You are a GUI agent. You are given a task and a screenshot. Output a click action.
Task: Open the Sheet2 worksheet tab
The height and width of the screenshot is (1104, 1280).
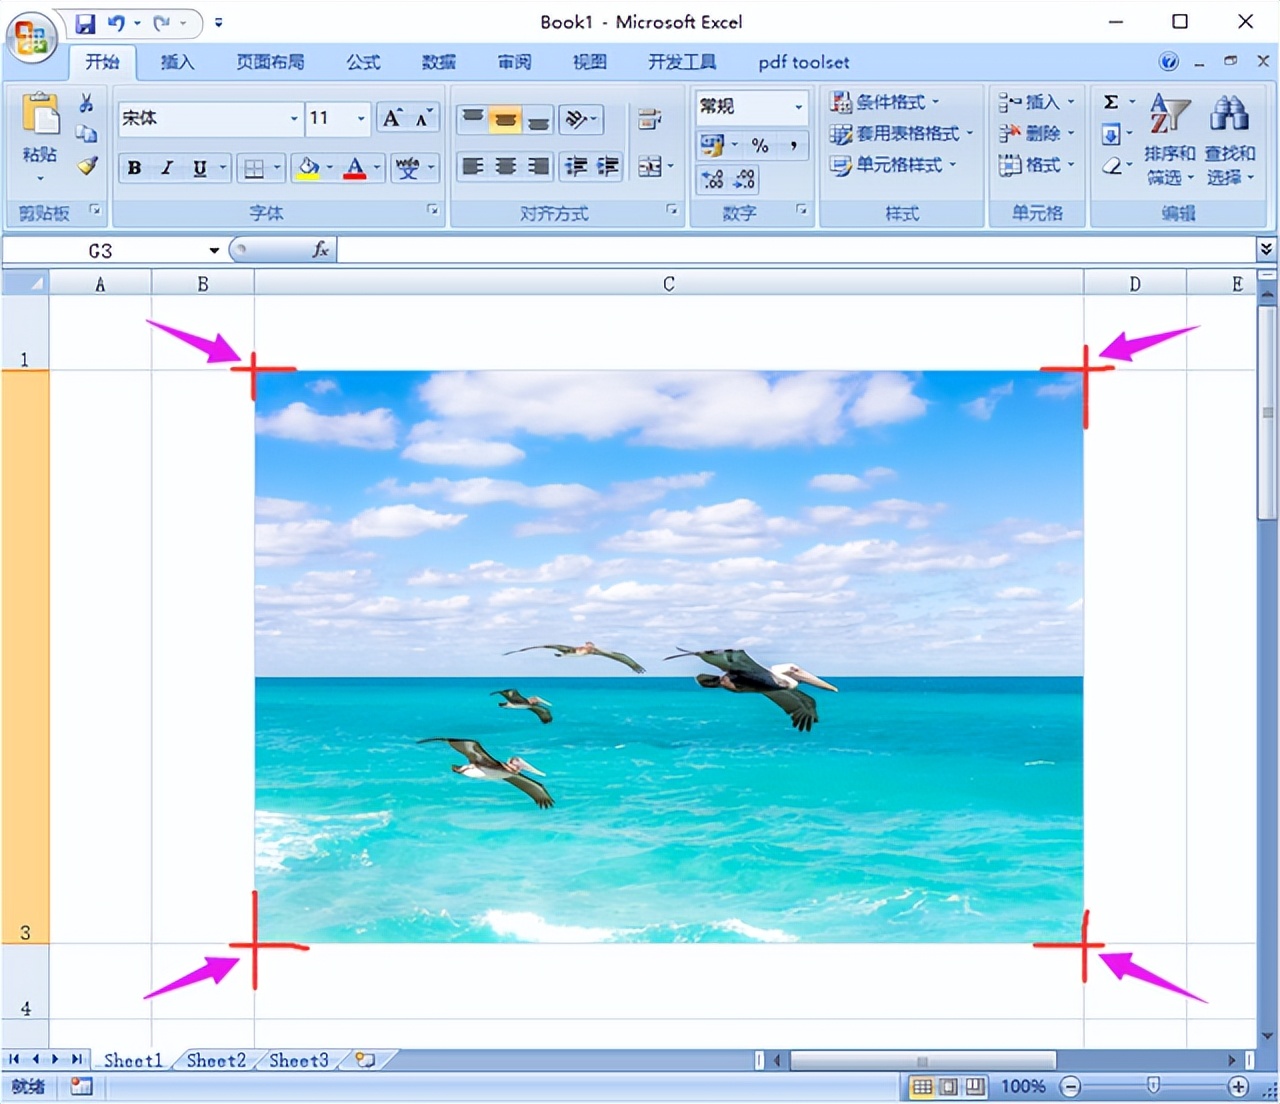(216, 1060)
